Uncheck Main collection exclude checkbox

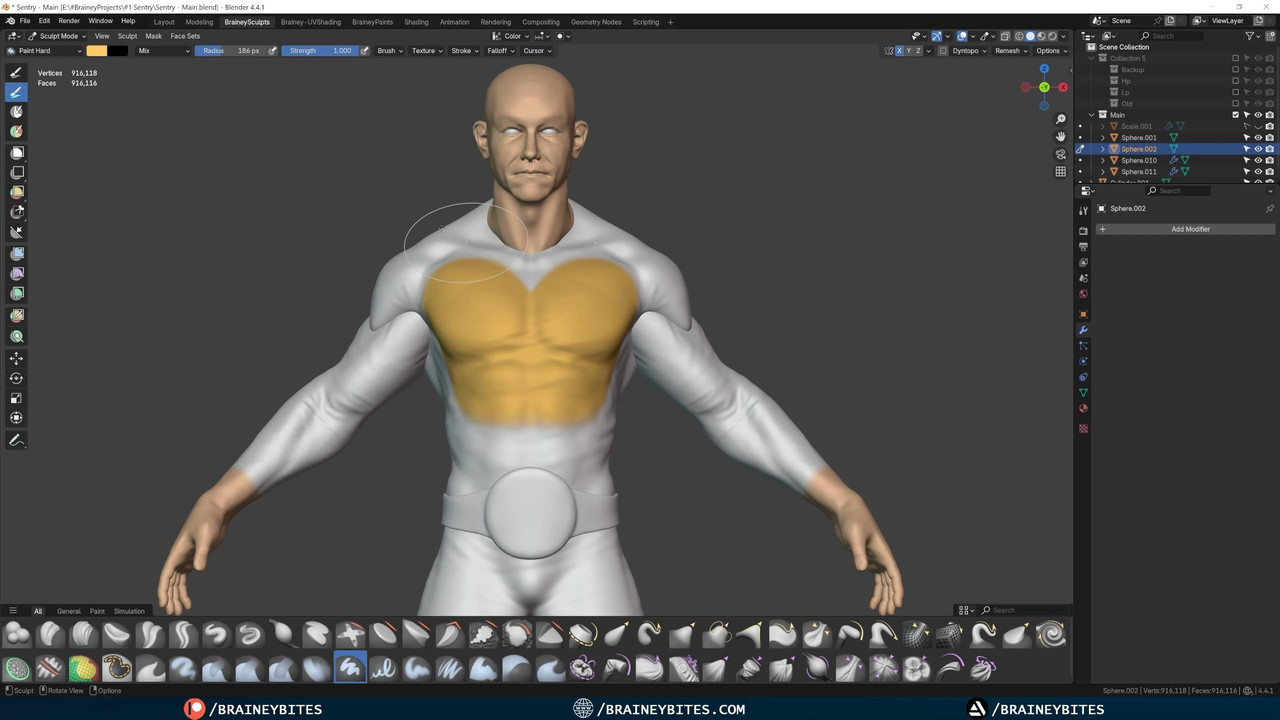tap(1235, 115)
